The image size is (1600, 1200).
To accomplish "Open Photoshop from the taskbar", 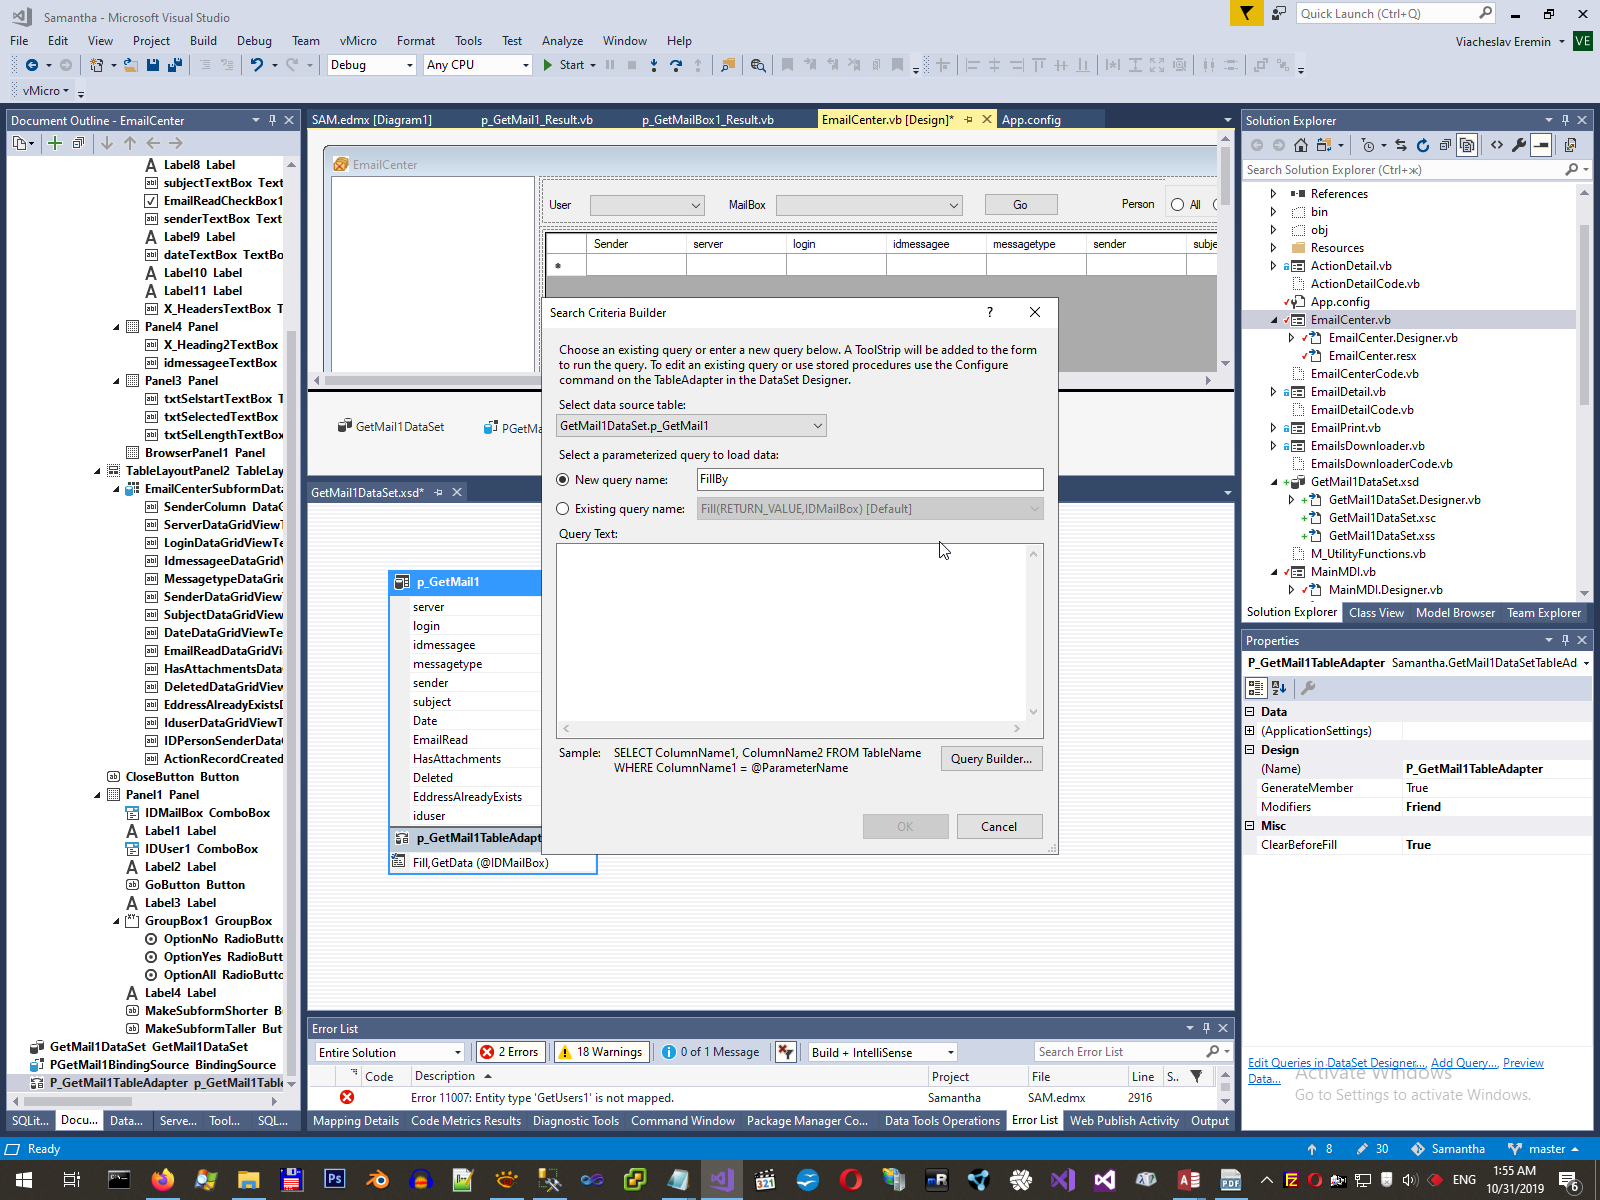I will [x=334, y=1180].
